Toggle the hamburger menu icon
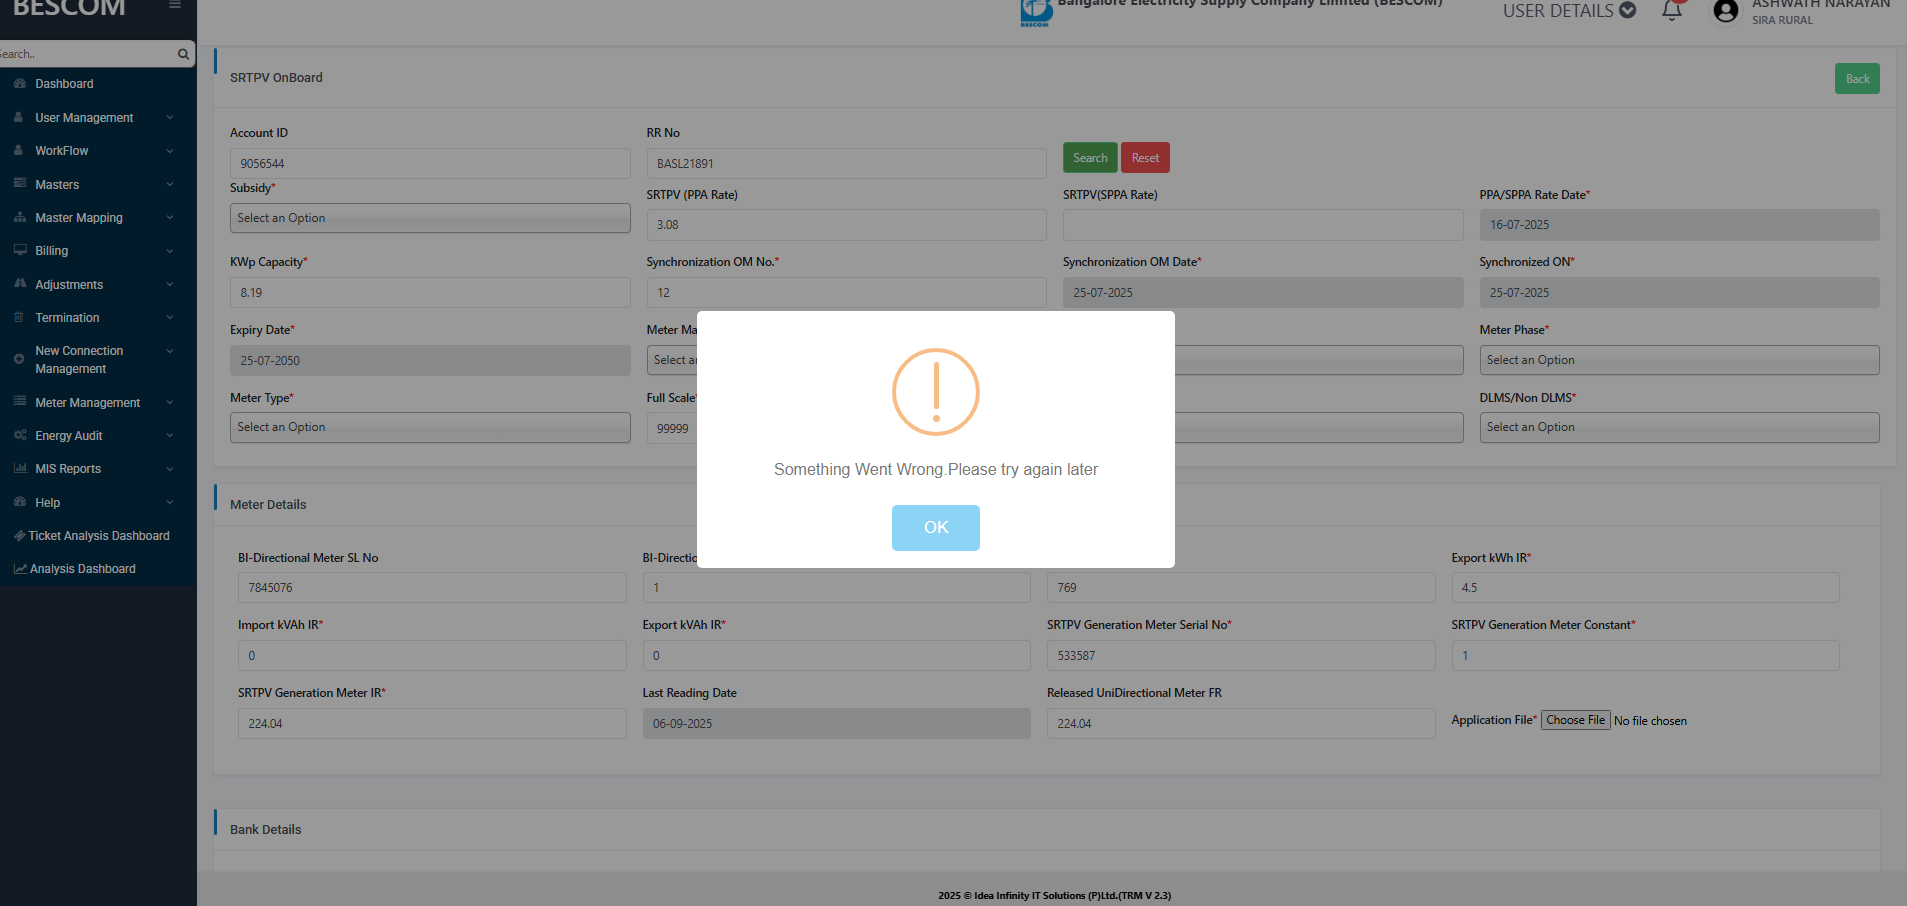1907x906 pixels. pyautogui.click(x=175, y=5)
